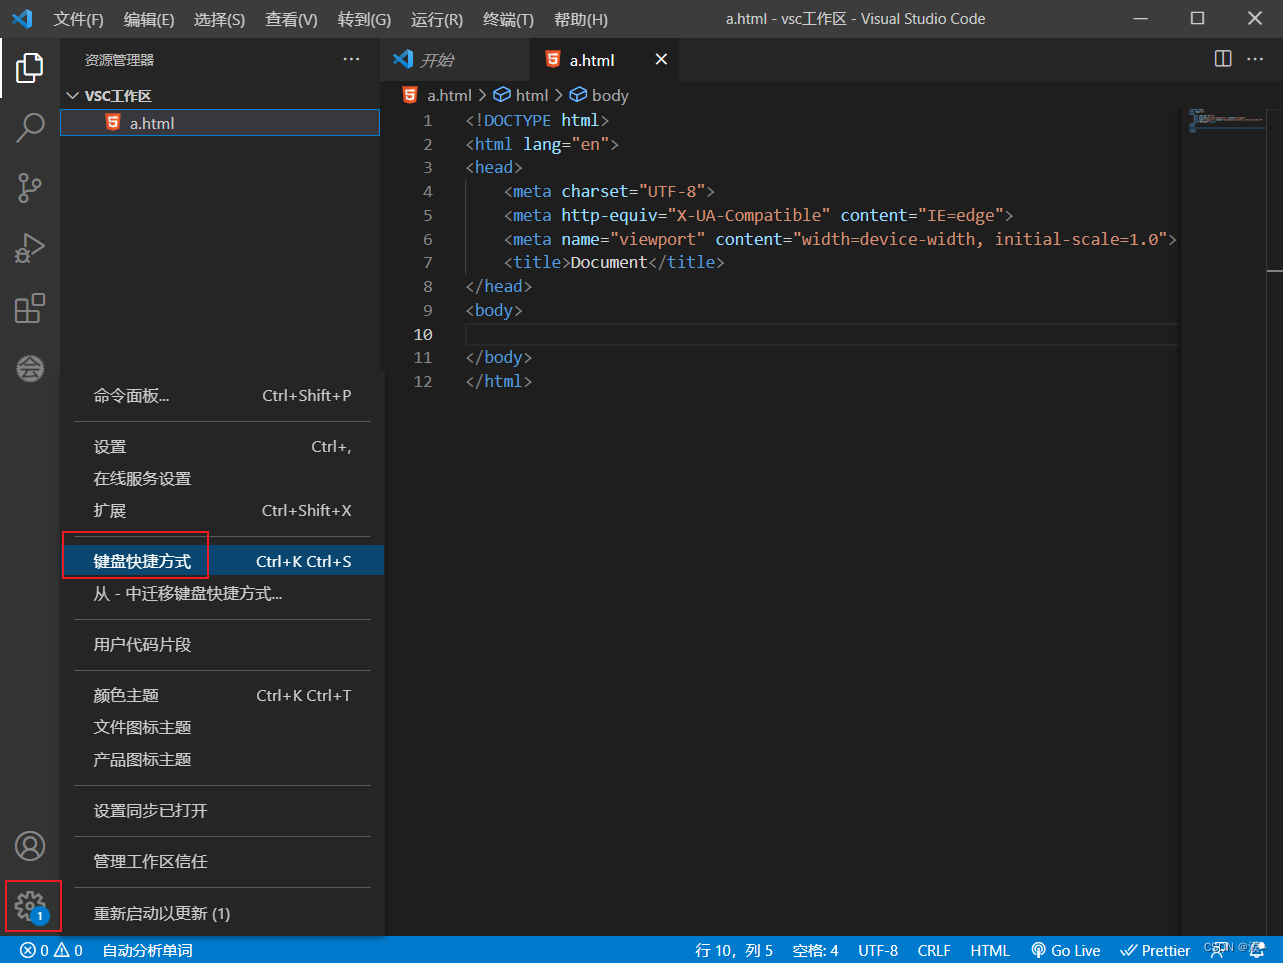Choose 从 - 中迁移键盘快捷方式... entry
Viewport: 1283px width, 963px height.
click(x=222, y=594)
